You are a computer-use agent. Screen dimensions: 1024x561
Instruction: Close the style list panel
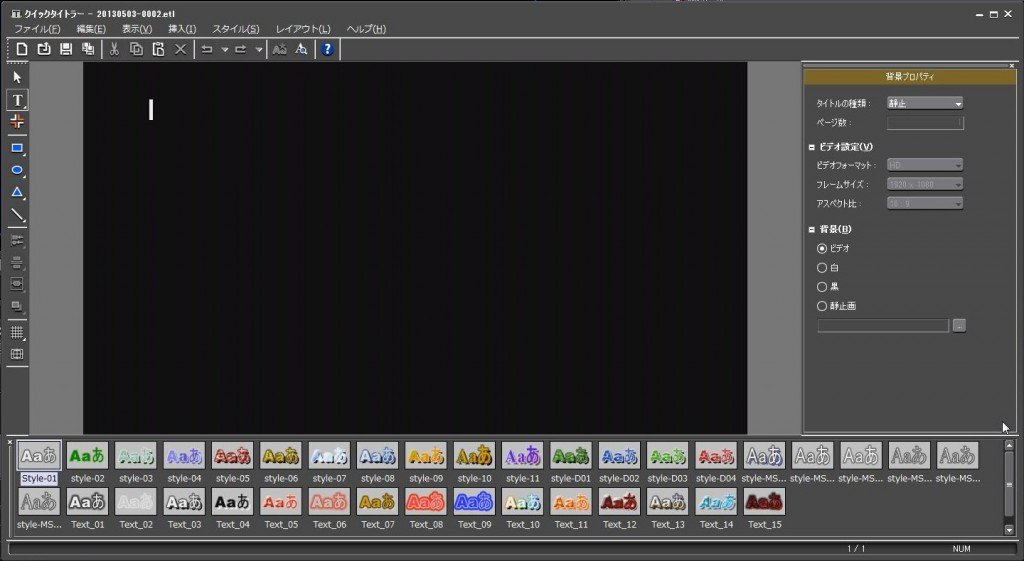10,442
